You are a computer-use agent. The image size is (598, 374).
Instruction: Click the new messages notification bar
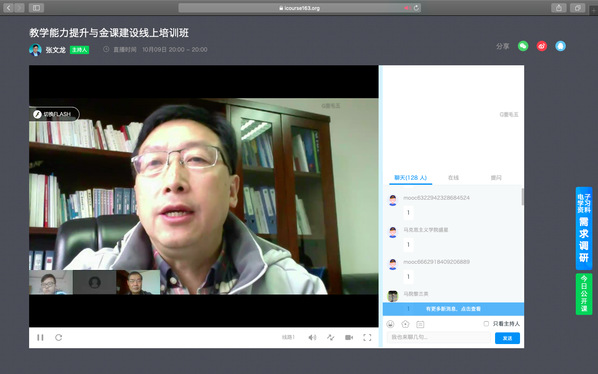[x=453, y=309]
